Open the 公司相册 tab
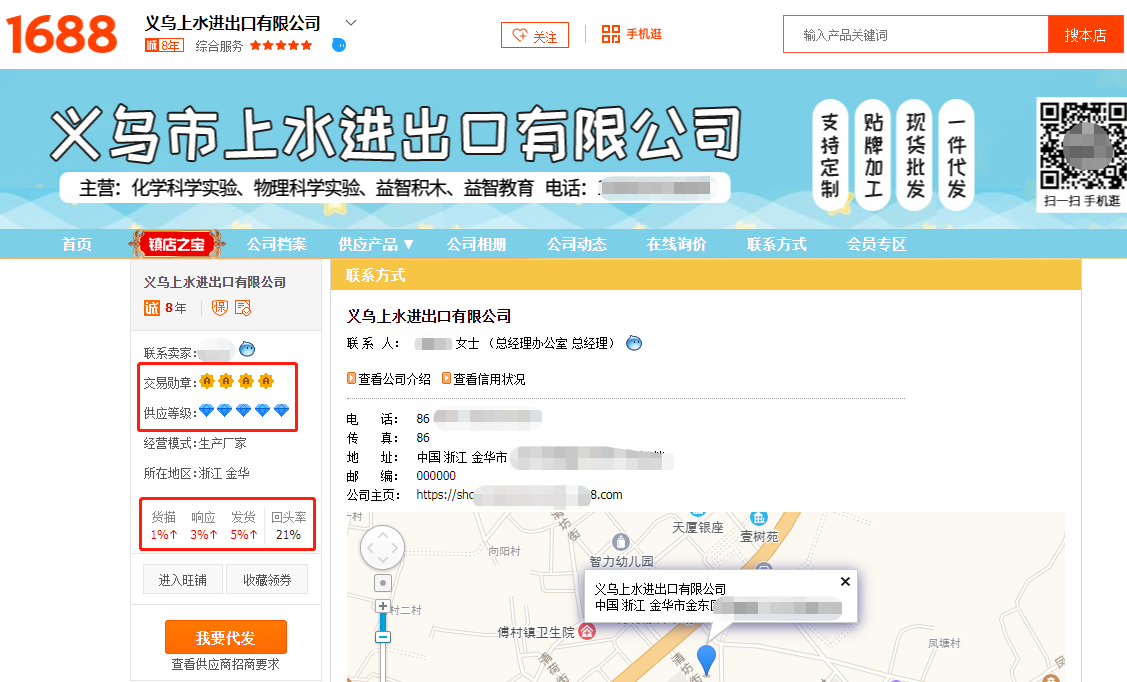 point(477,244)
